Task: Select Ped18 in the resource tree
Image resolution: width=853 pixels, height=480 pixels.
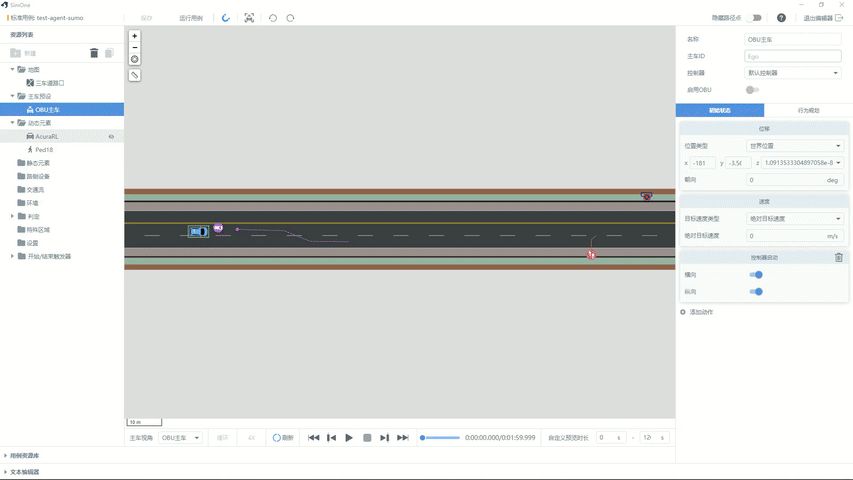Action: 44,150
